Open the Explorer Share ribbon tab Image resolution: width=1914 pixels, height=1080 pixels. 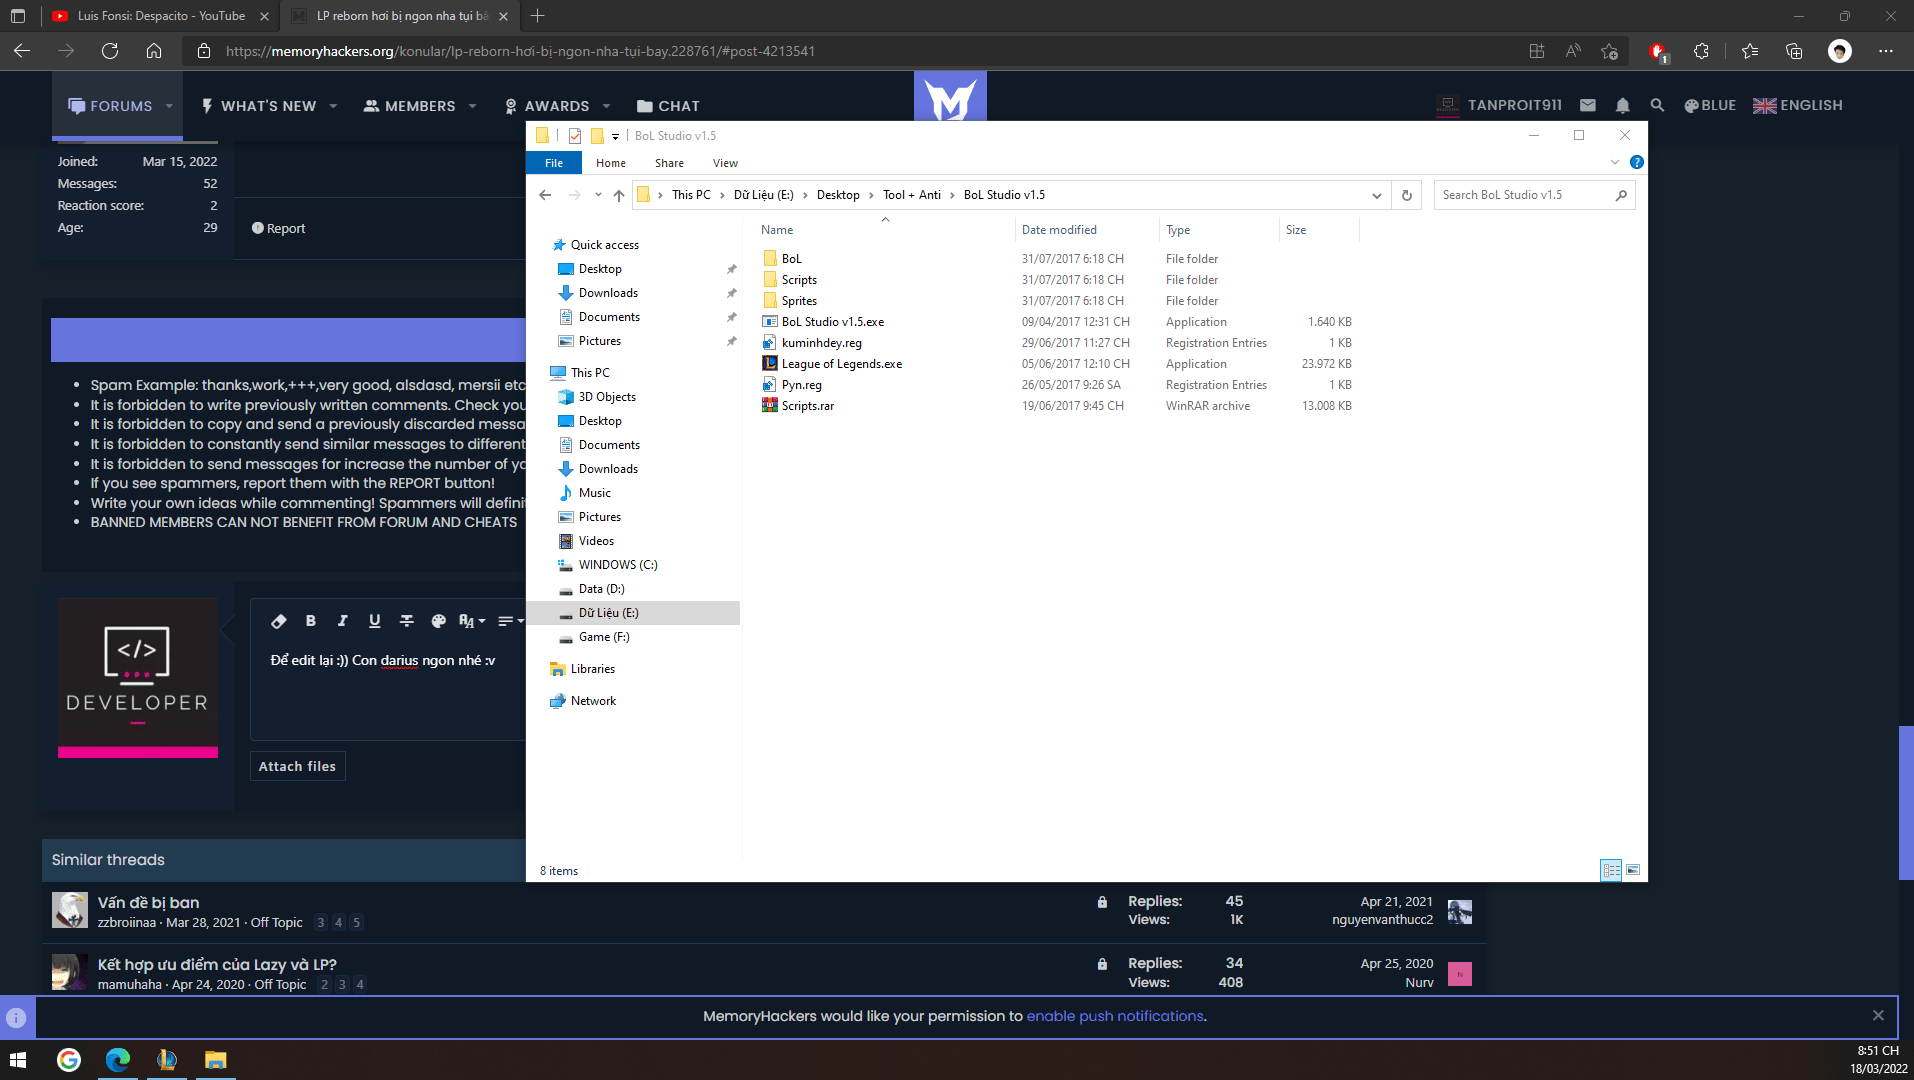tap(670, 163)
